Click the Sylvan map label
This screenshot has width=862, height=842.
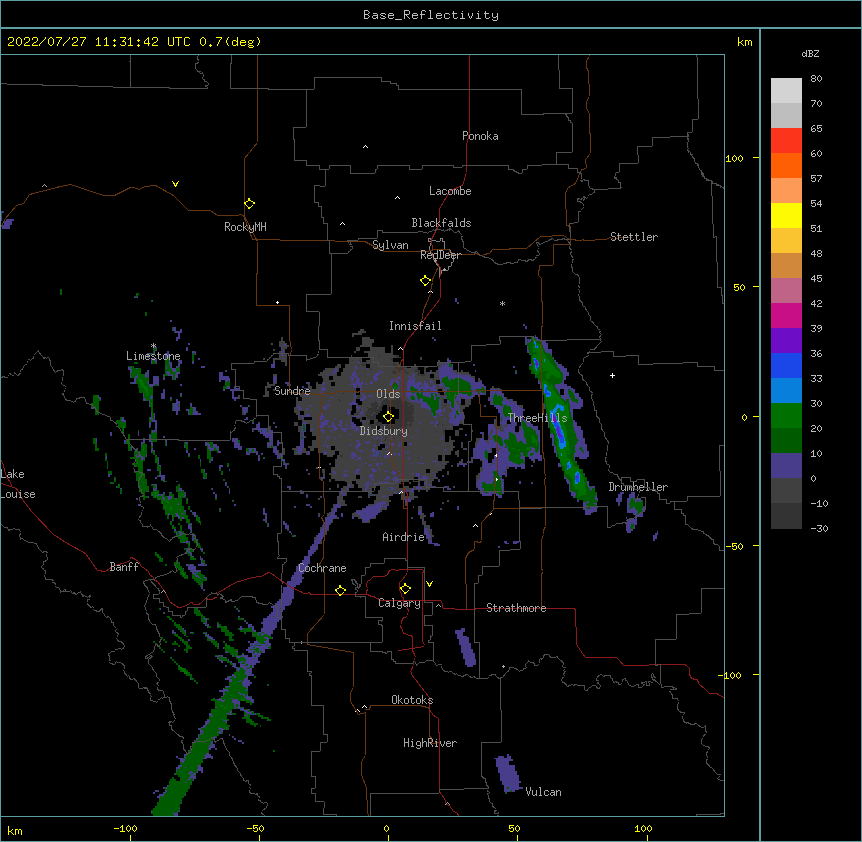tap(390, 245)
